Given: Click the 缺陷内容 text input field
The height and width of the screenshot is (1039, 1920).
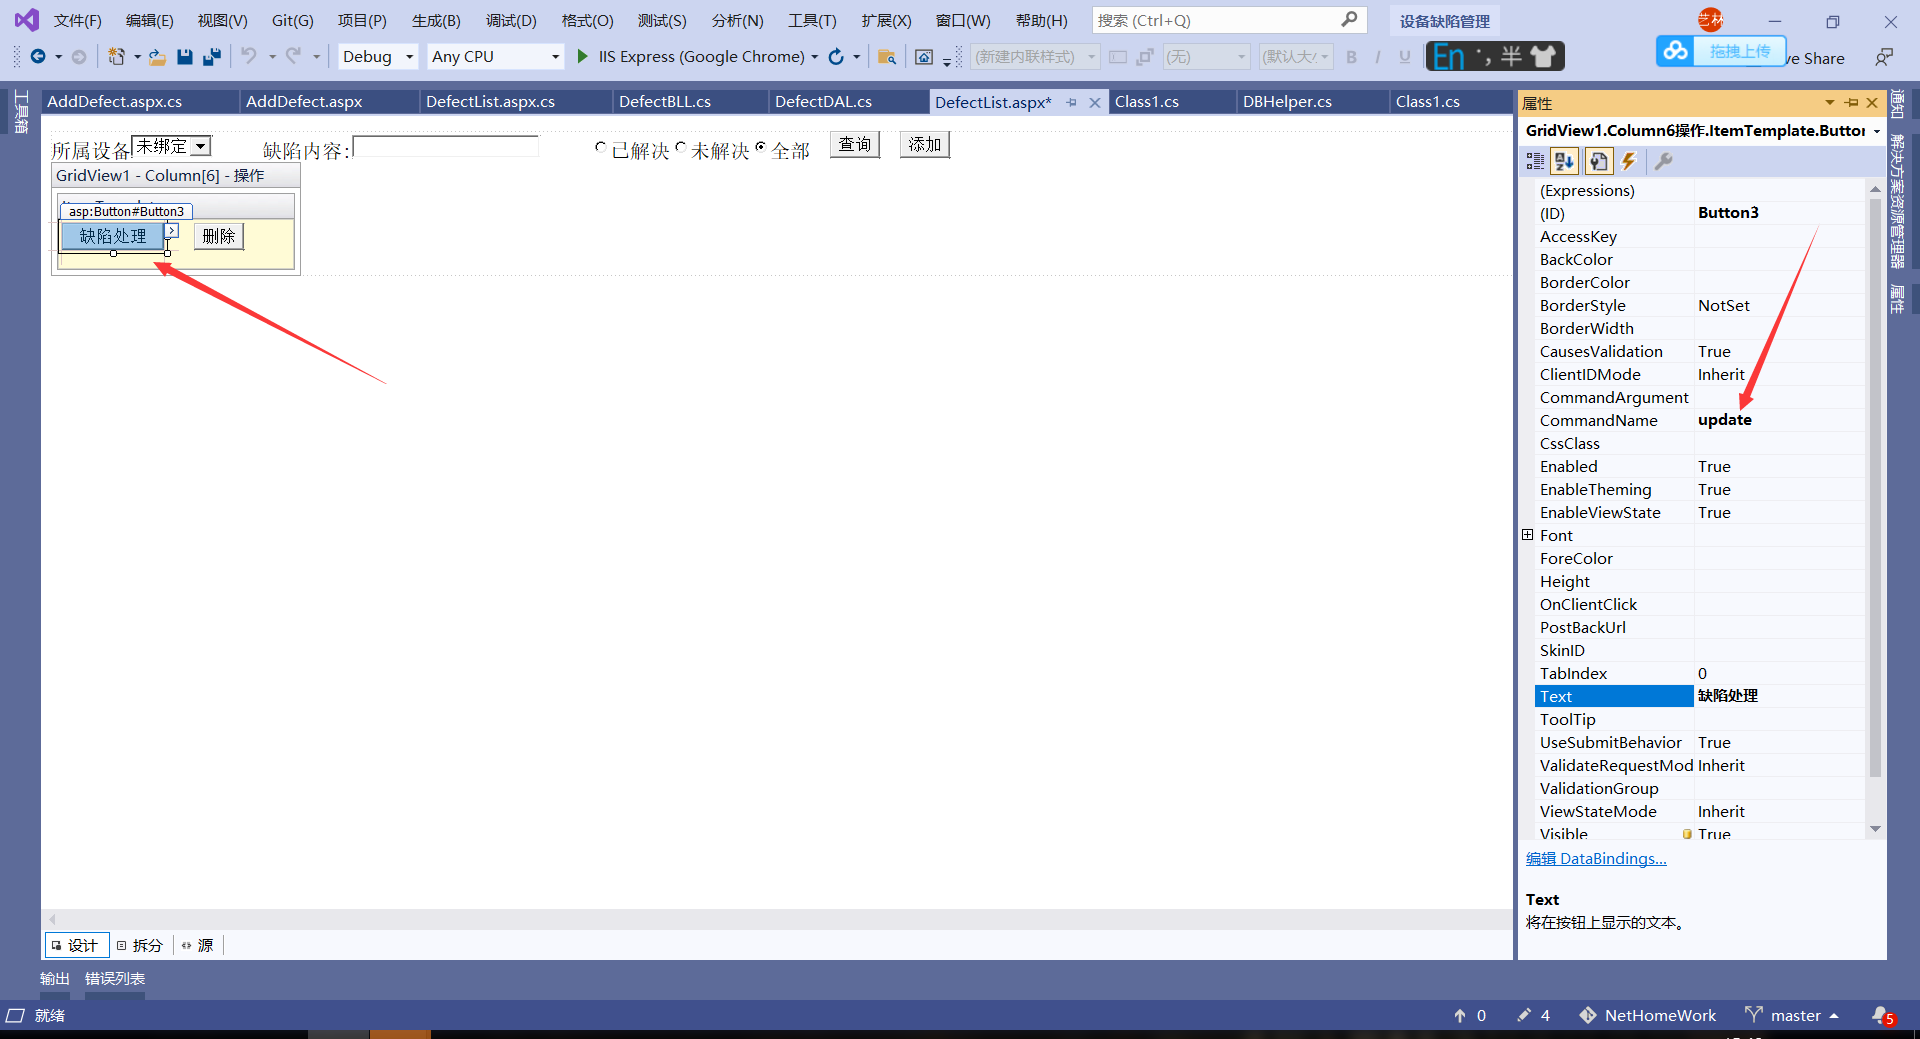Looking at the screenshot, I should 446,146.
